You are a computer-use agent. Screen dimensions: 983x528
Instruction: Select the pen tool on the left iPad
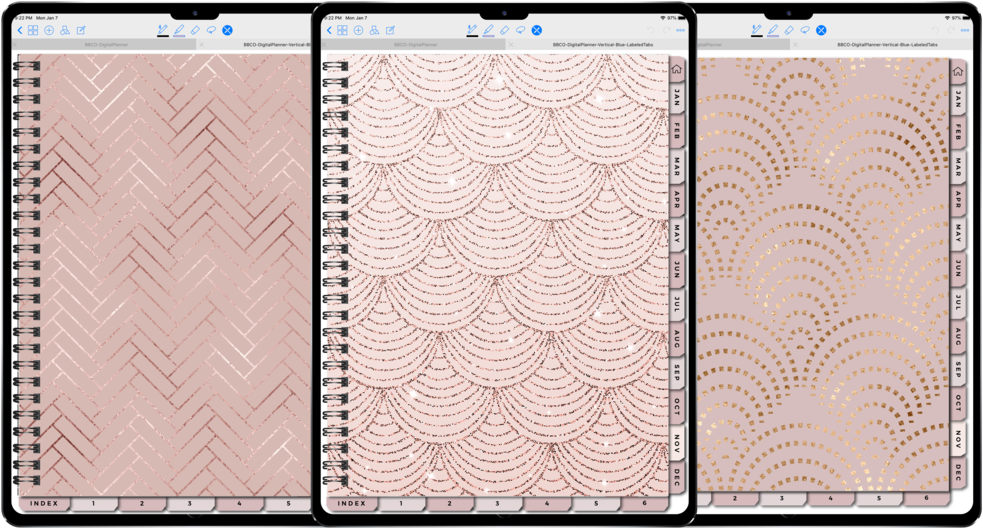coord(163,31)
